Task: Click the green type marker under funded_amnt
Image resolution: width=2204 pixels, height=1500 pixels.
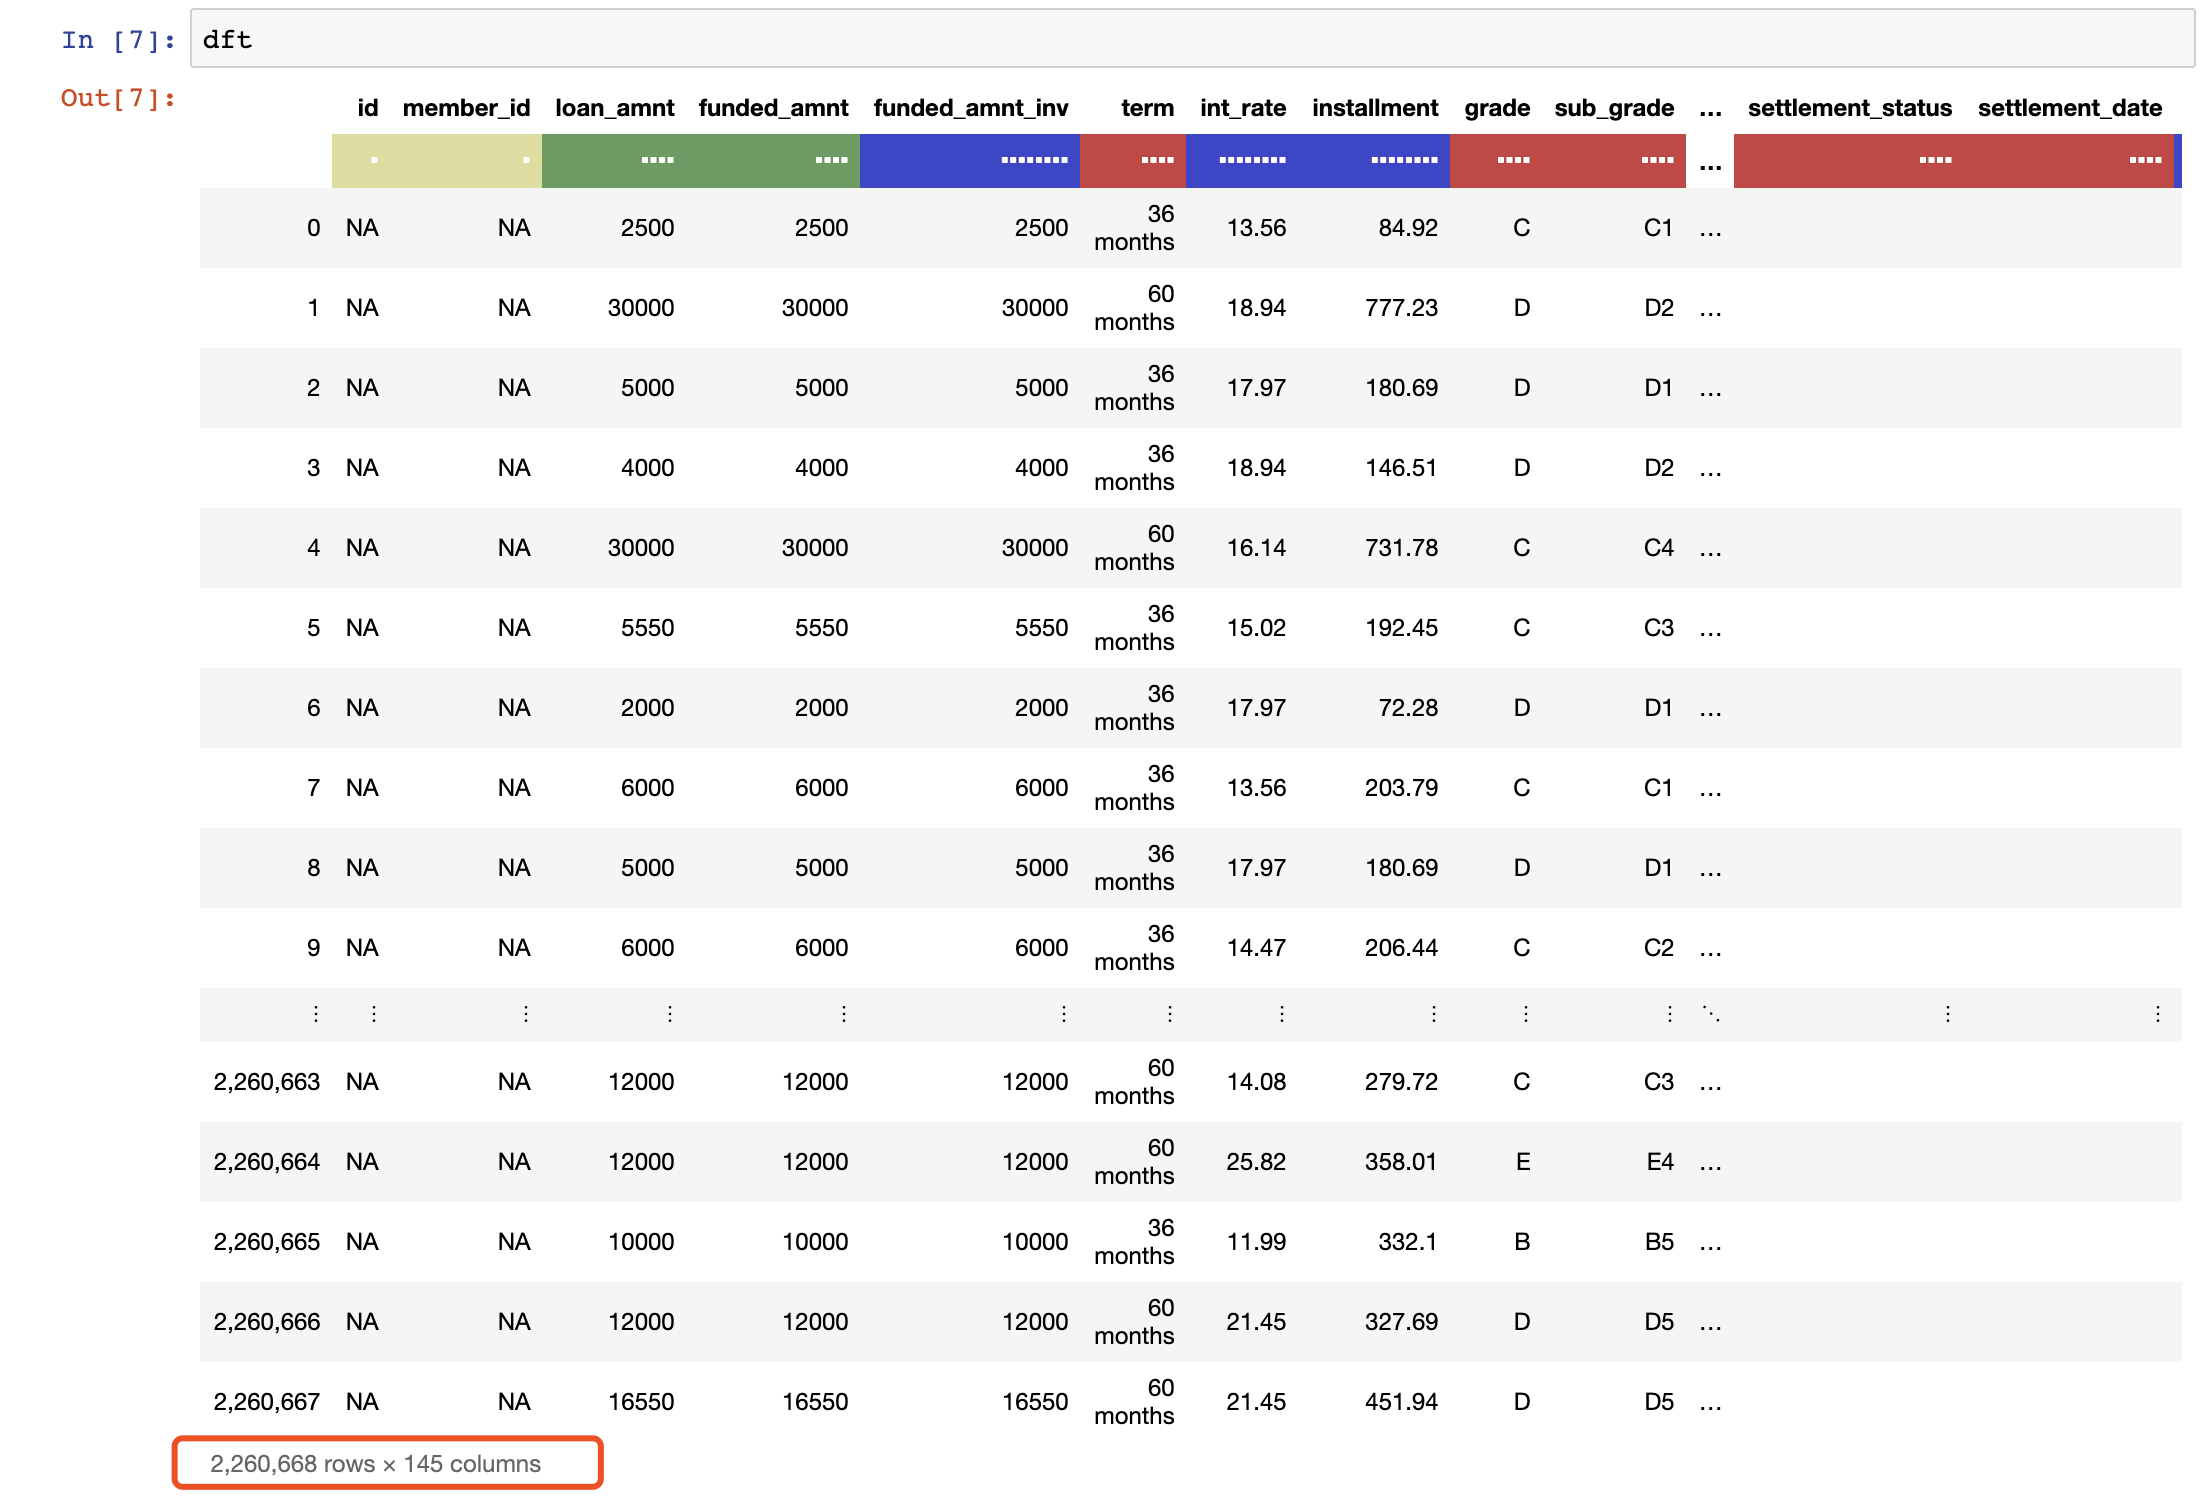Action: point(831,160)
